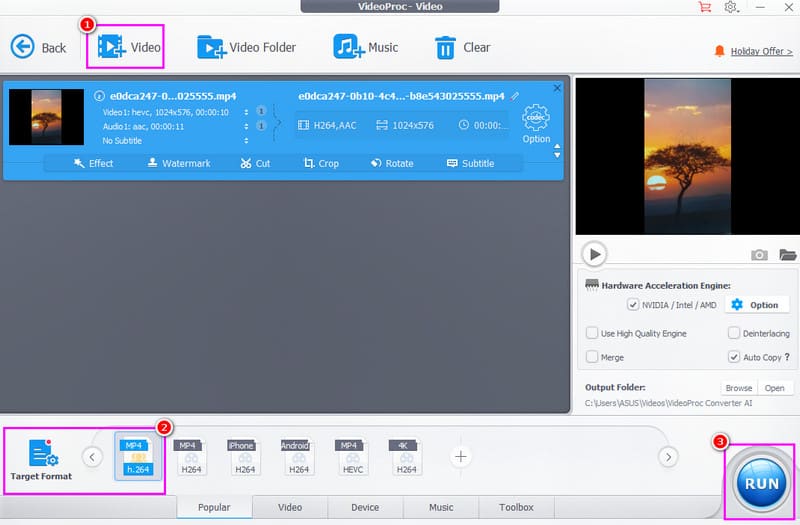The width and height of the screenshot is (800, 525).
Task: Toggle the NVIDIA / Intel / AMD checkbox
Action: (632, 305)
